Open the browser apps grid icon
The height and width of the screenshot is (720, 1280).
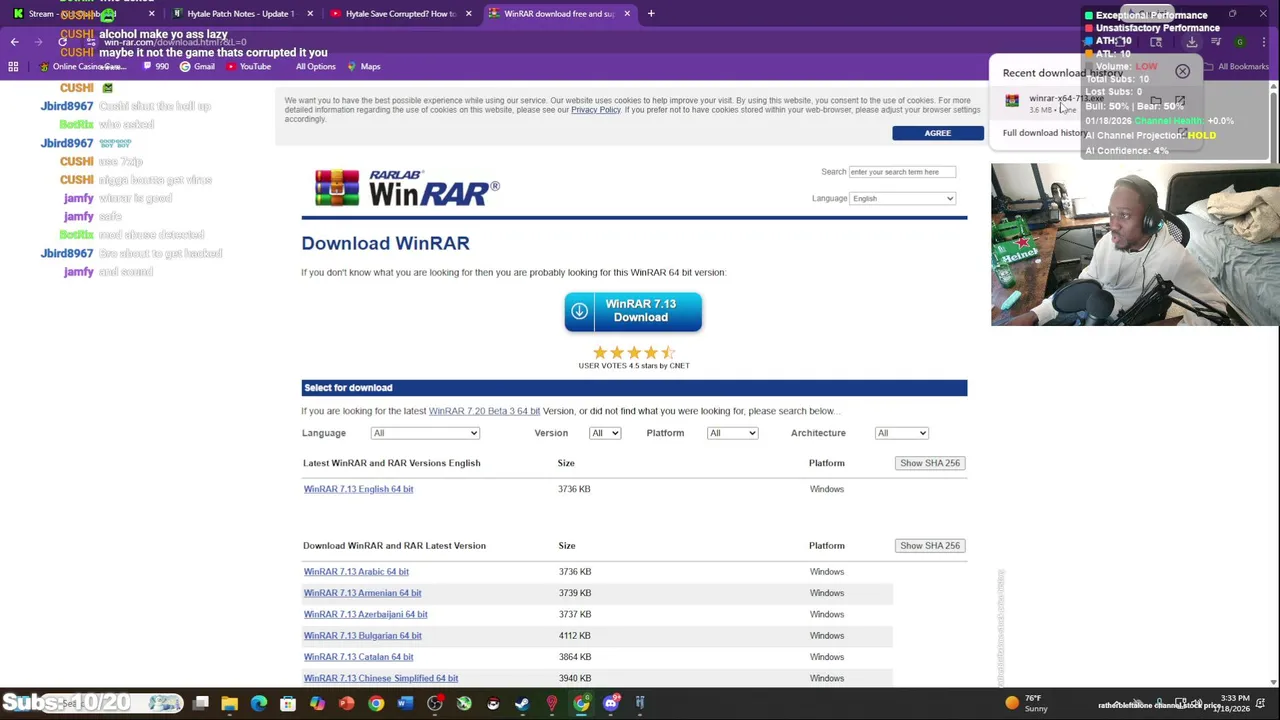(x=13, y=67)
